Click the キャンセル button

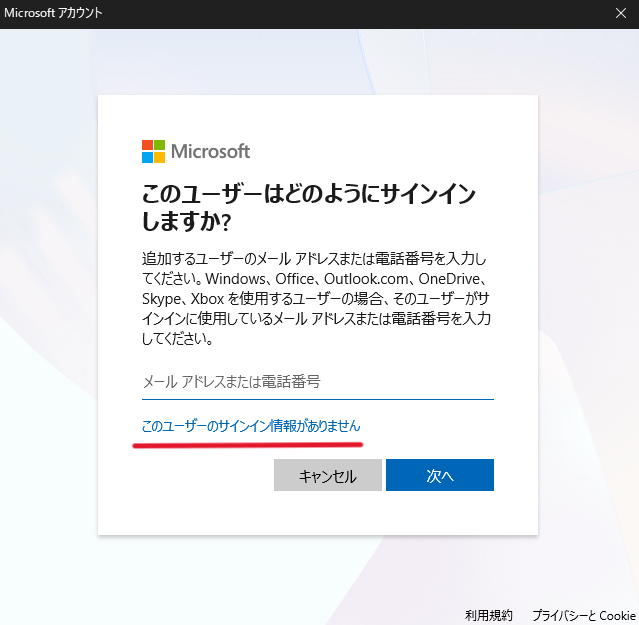coord(328,475)
